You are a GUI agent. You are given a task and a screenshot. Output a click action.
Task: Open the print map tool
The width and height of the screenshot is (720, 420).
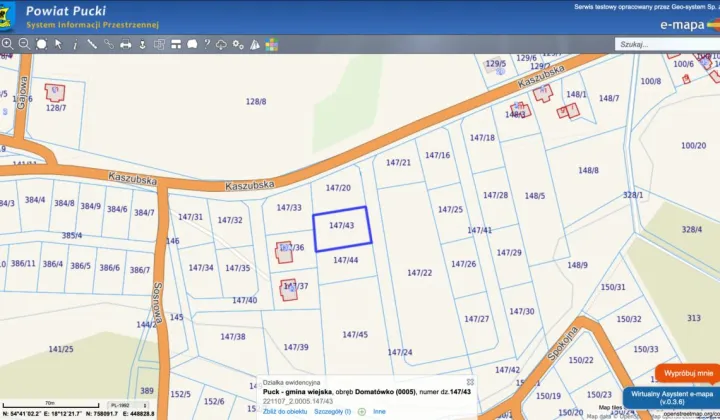(x=125, y=45)
